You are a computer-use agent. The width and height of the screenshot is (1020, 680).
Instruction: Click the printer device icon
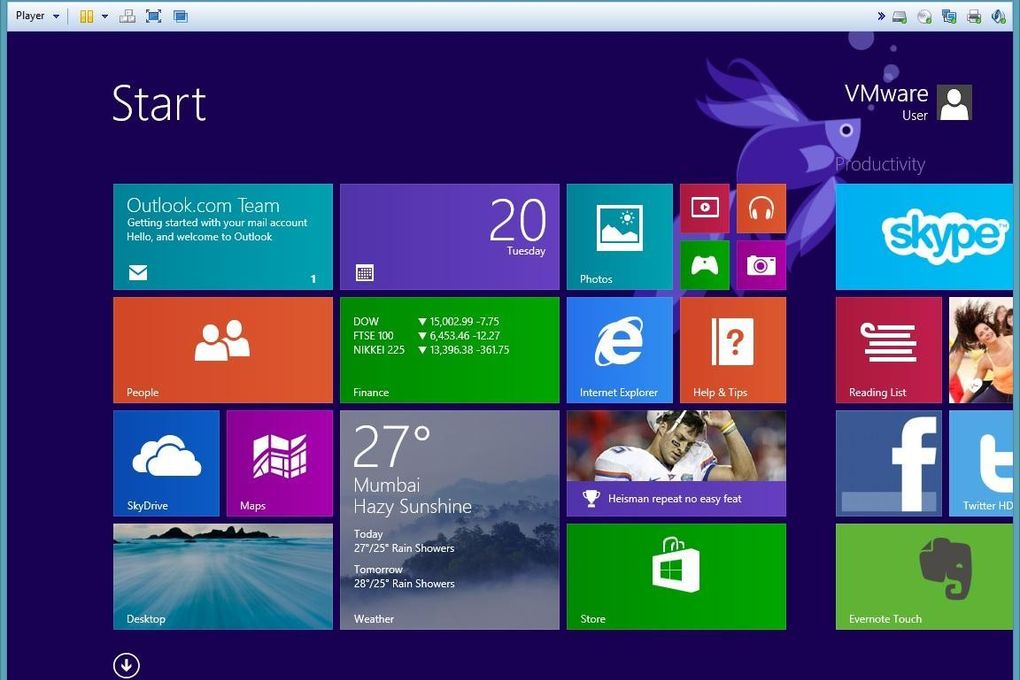[x=974, y=16]
